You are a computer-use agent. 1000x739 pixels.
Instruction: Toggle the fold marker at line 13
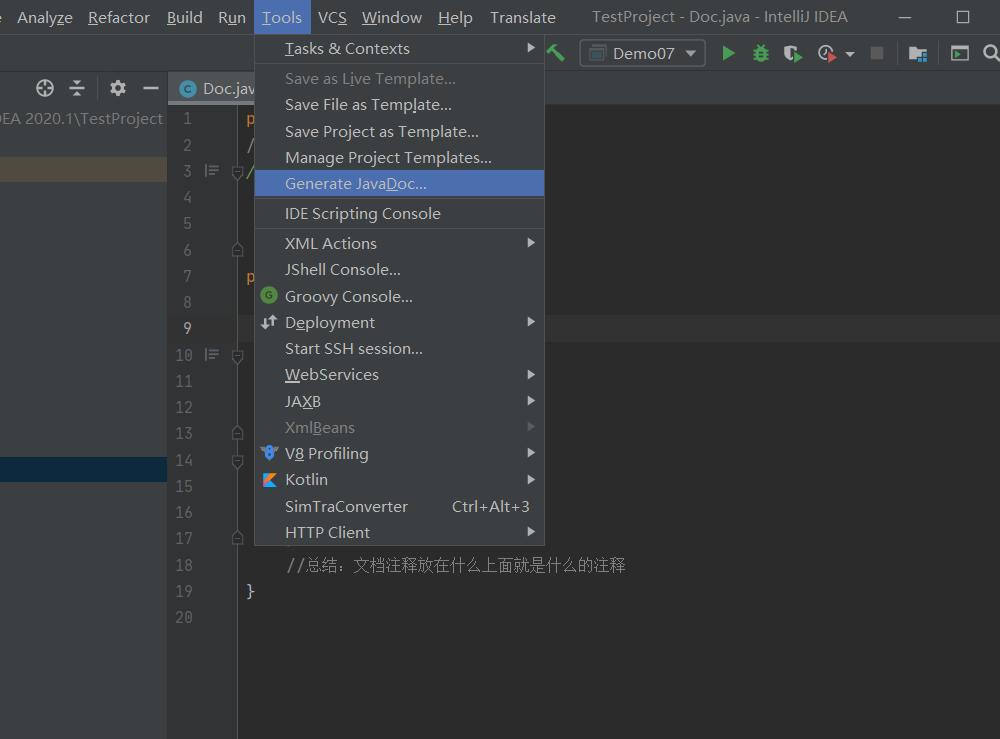click(237, 433)
